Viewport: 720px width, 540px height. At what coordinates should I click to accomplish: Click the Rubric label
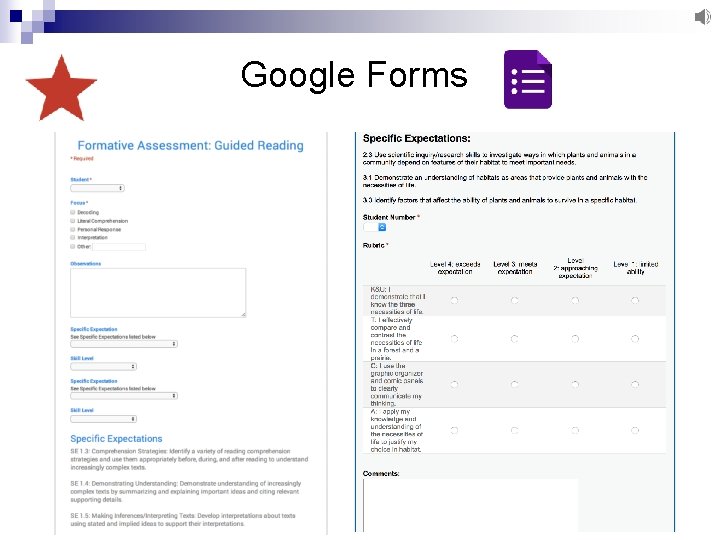coord(376,245)
